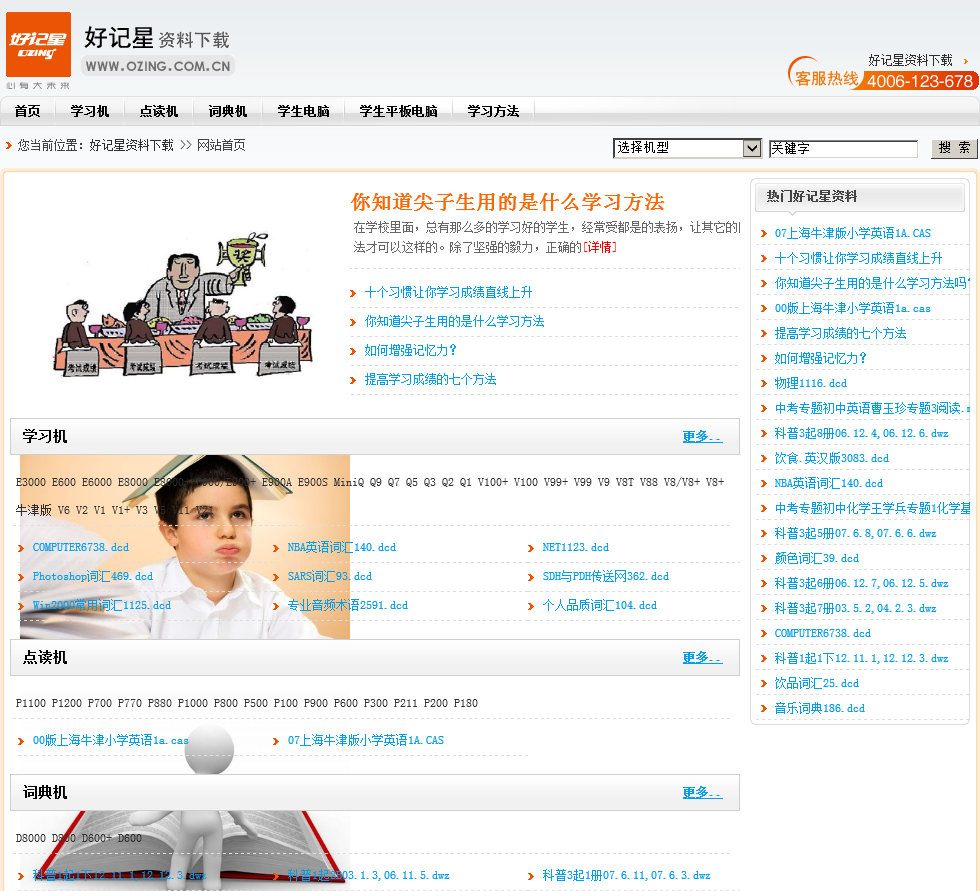Open 科普3起8册06.12.4,06.12.6.dwz link
980x891 pixels.
[861, 434]
